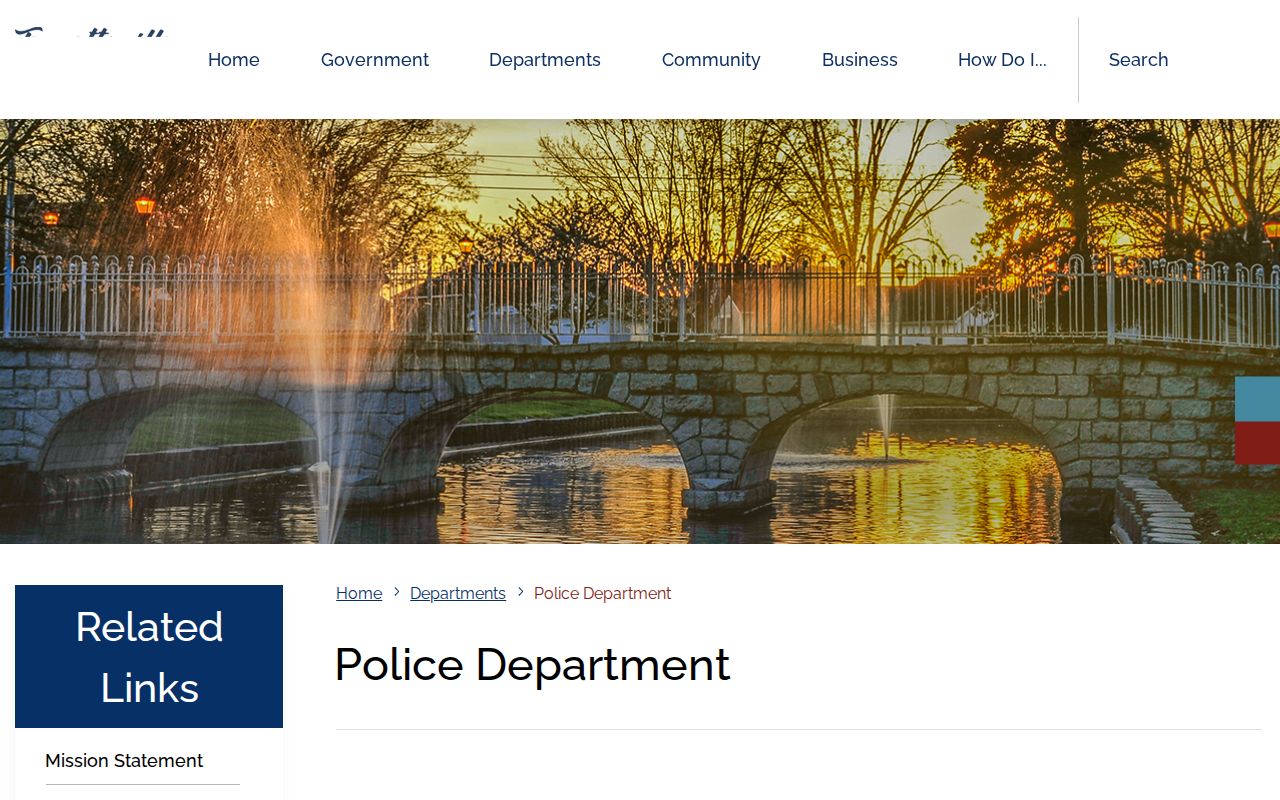Image resolution: width=1280 pixels, height=800 pixels.
Task: Click the stone bridge banner photo
Action: 640,331
